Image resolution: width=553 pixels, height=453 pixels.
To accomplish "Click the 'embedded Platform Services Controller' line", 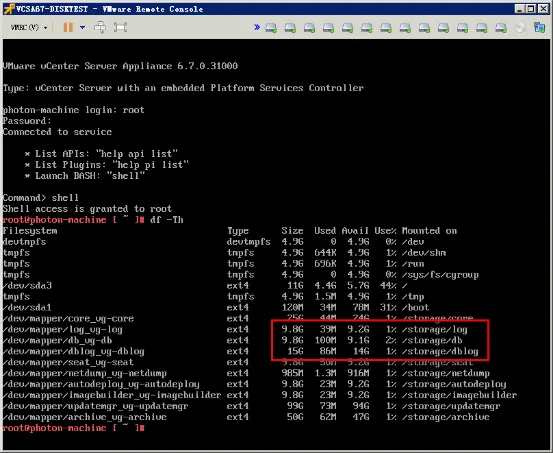I will pyautogui.click(x=183, y=88).
